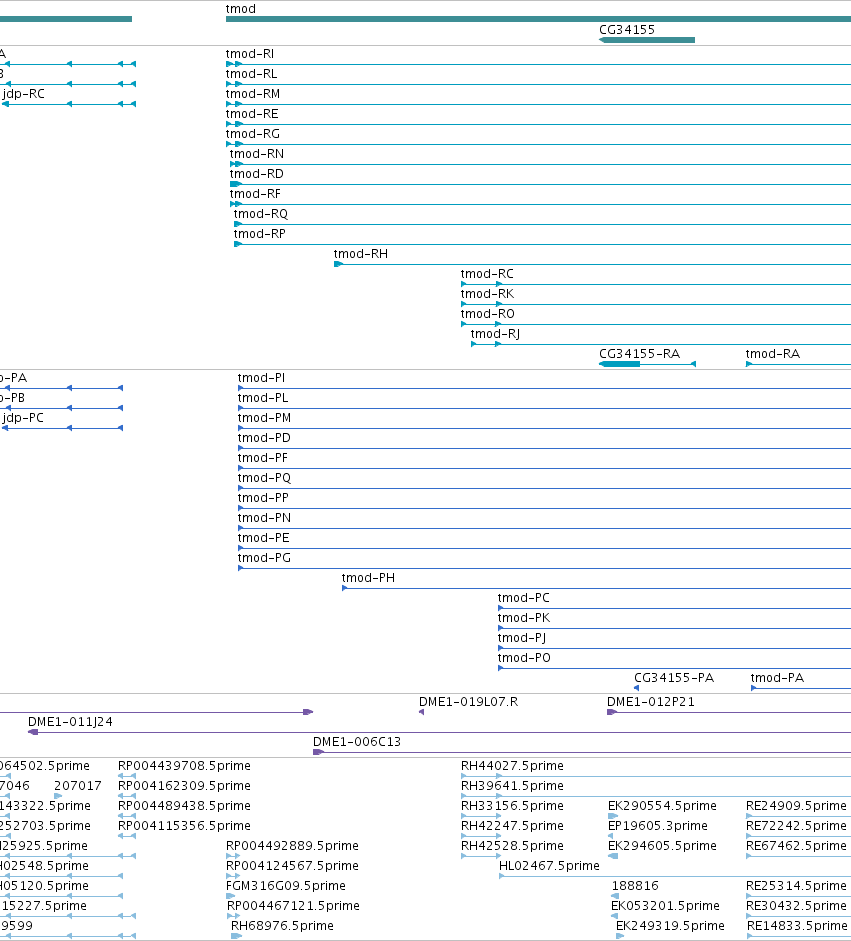Select transcript tmod-RK
Screen dimensions: 851x941
(x=487, y=294)
